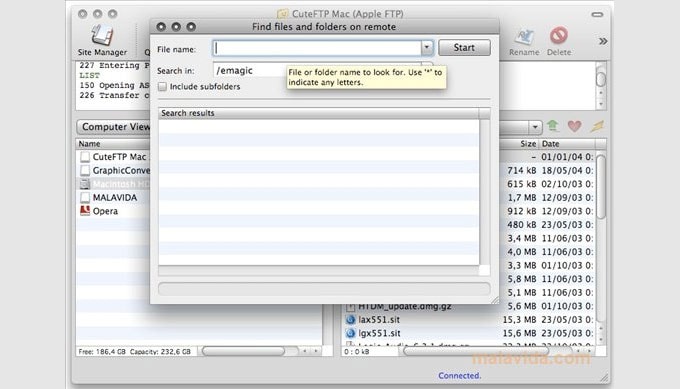The image size is (680, 389).
Task: Click the 18/05/04 date cell
Action: [567, 170]
